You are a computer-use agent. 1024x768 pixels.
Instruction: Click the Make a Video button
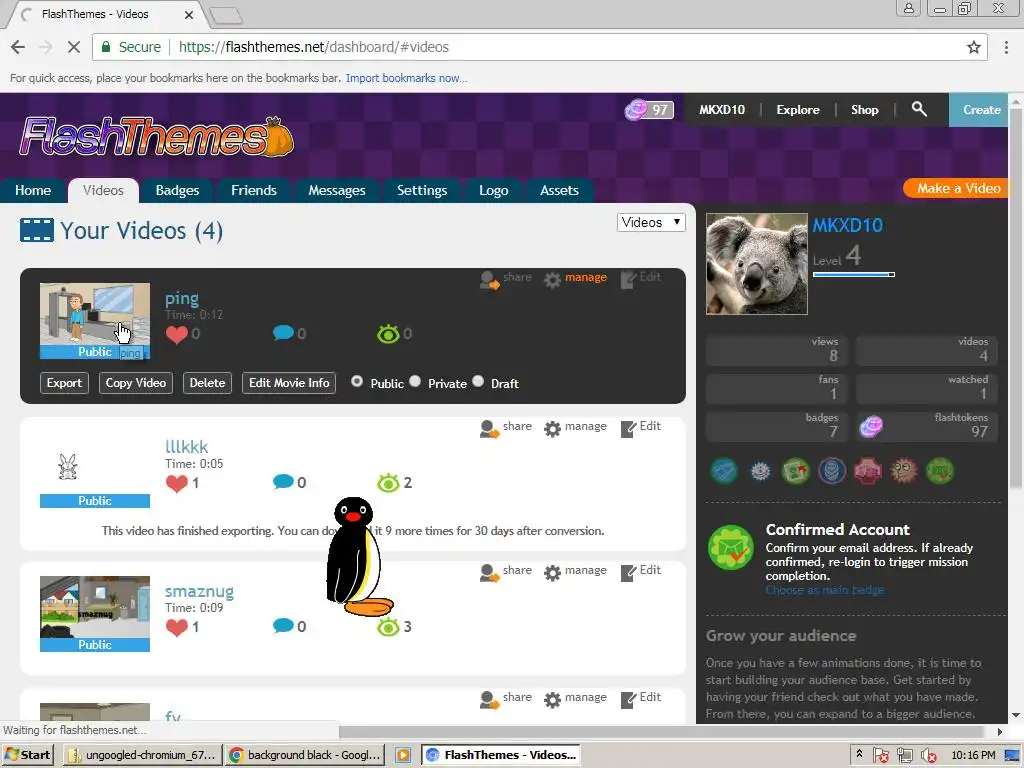(x=958, y=188)
